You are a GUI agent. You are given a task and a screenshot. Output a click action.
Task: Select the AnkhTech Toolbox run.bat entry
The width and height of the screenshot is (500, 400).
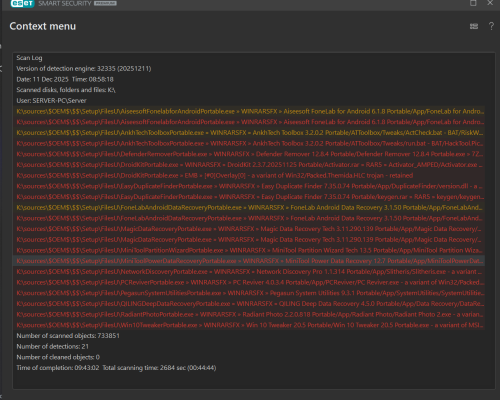(250, 143)
